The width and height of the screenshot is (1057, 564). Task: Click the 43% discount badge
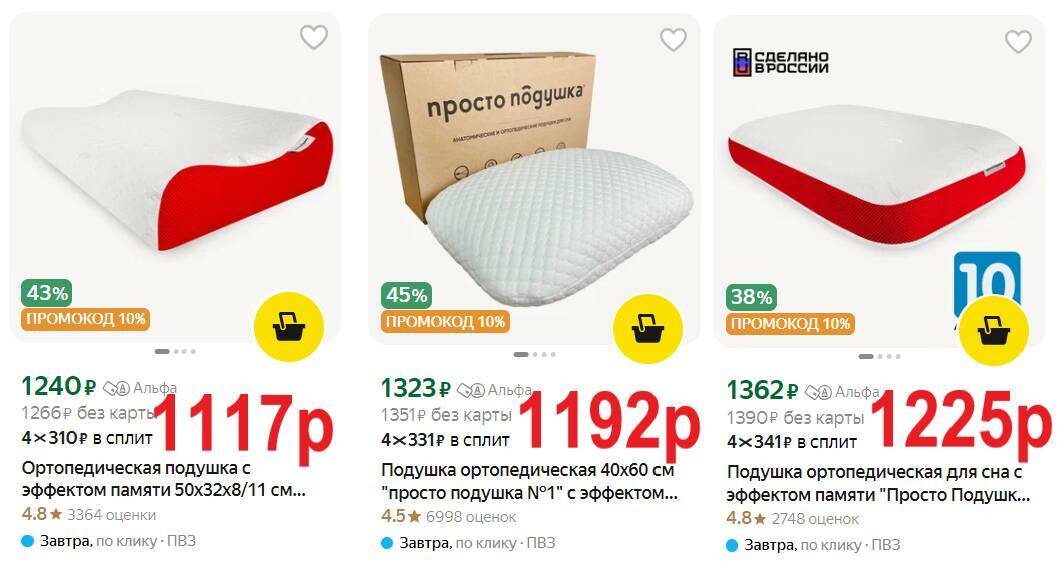[x=47, y=293]
